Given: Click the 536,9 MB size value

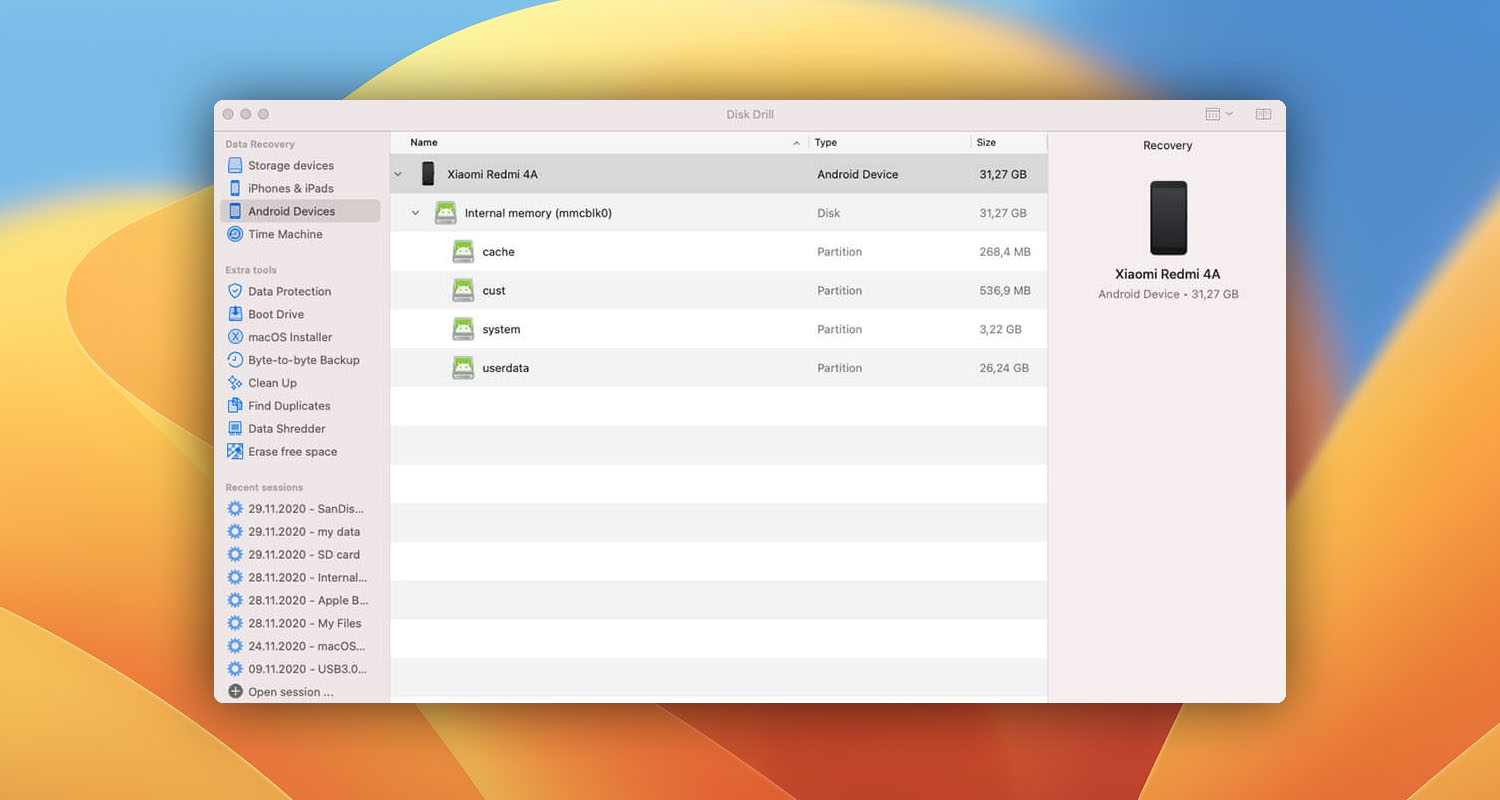Looking at the screenshot, I should coord(1005,291).
